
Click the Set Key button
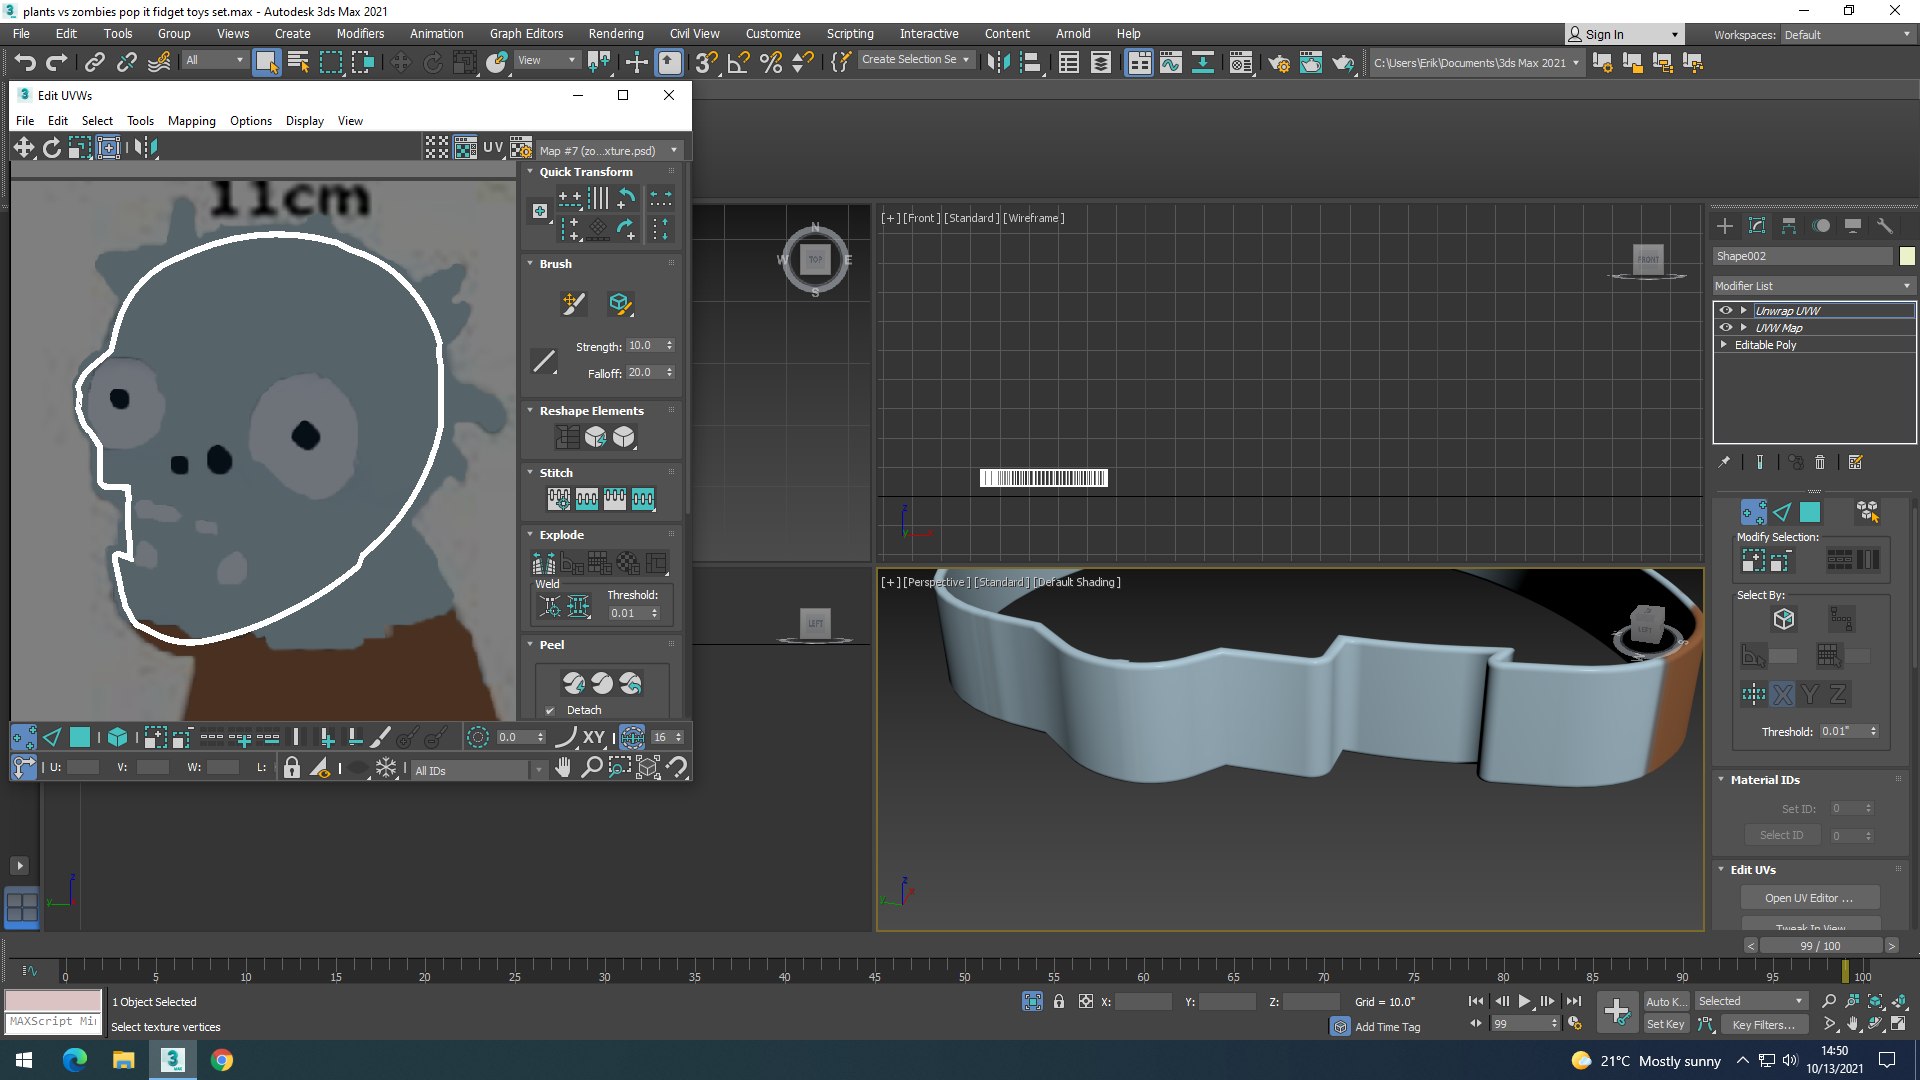click(x=1665, y=1024)
